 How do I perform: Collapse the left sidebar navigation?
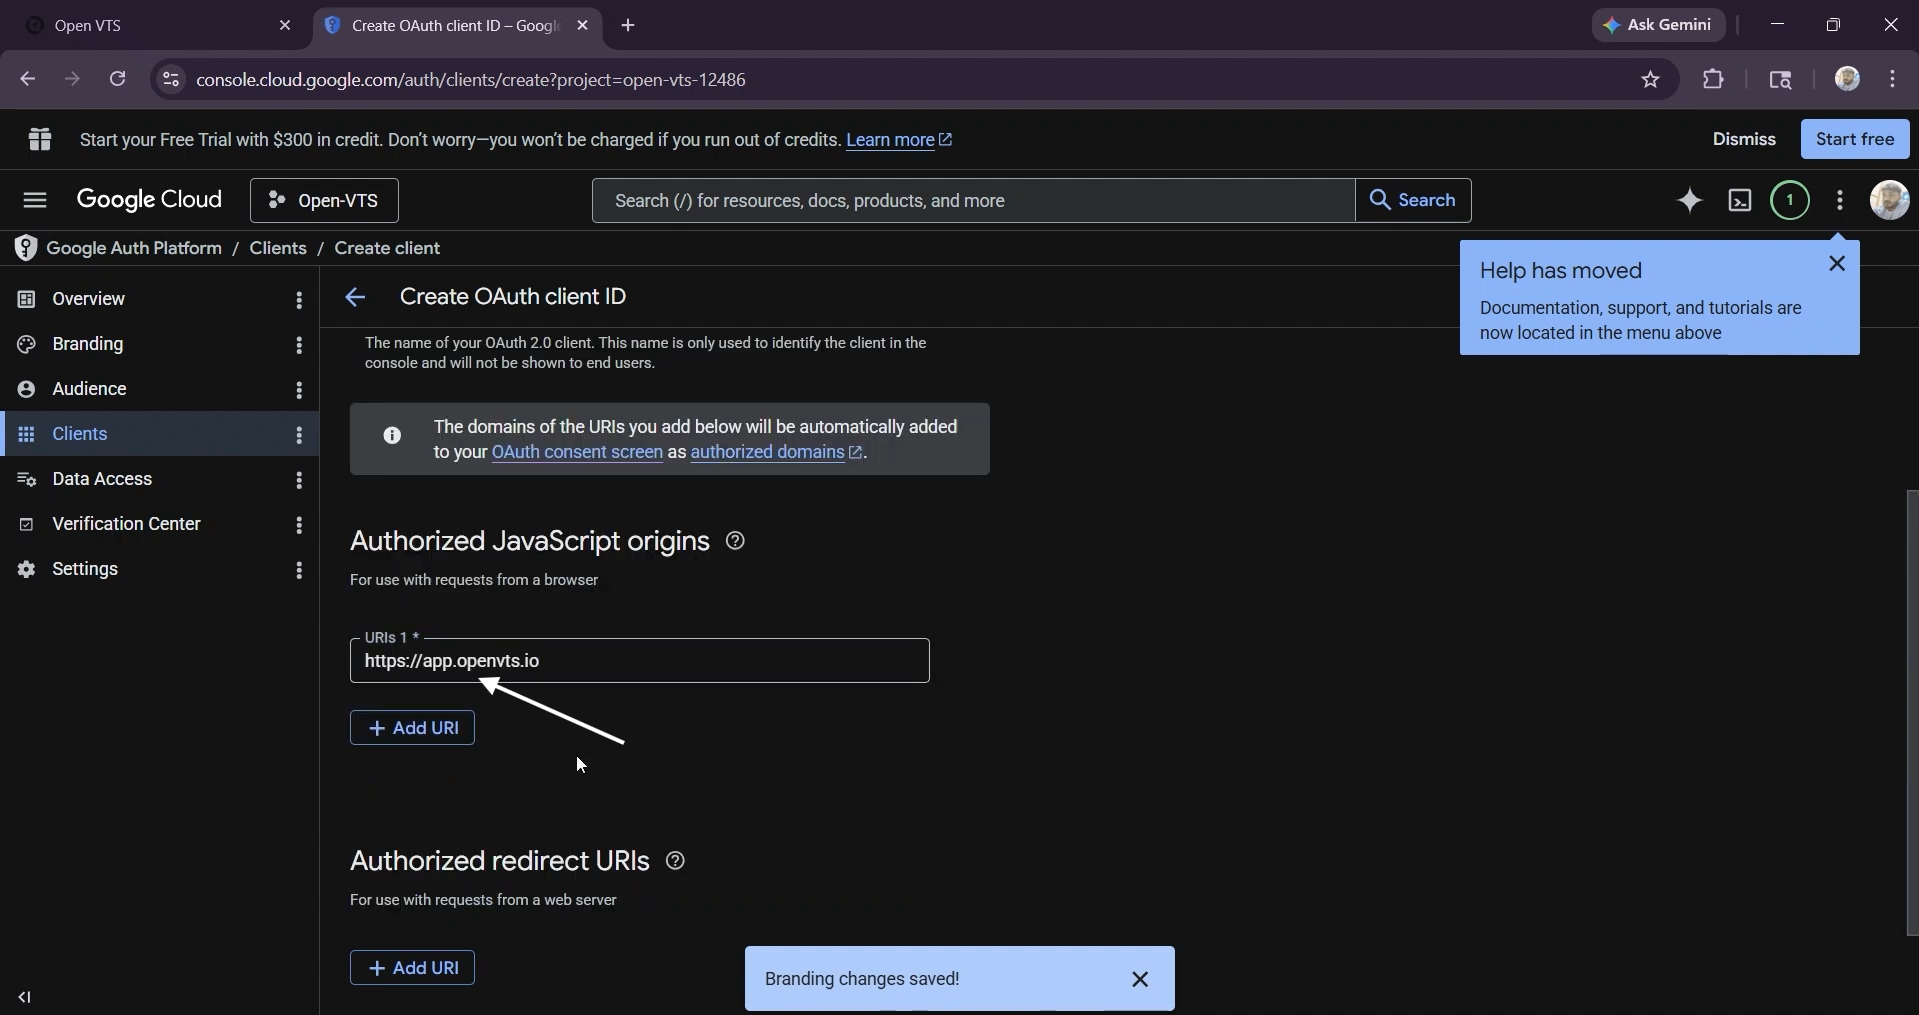point(25,997)
